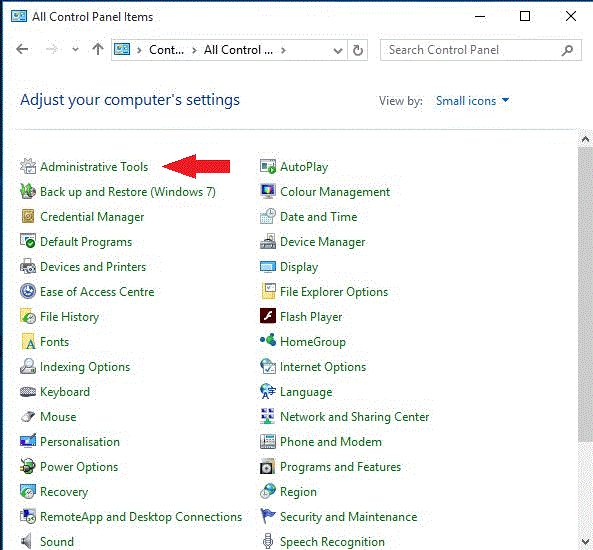The height and width of the screenshot is (550, 593).
Task: Open the Internet Options icon
Action: (268, 366)
